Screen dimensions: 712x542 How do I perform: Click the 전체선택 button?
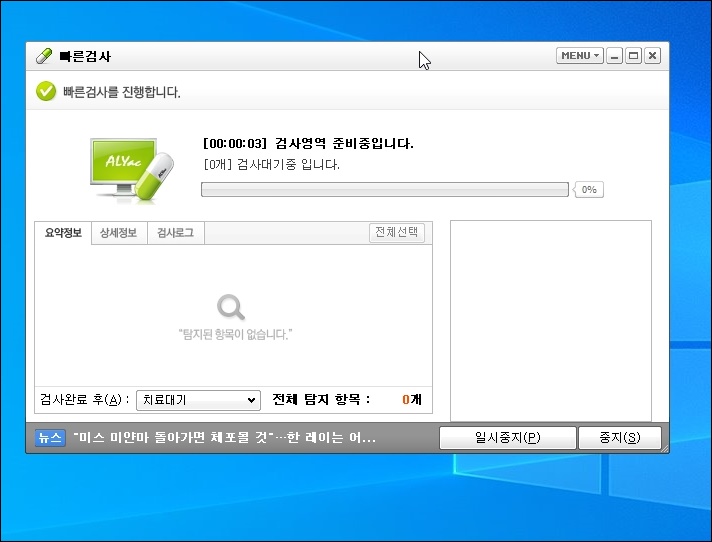pos(397,232)
